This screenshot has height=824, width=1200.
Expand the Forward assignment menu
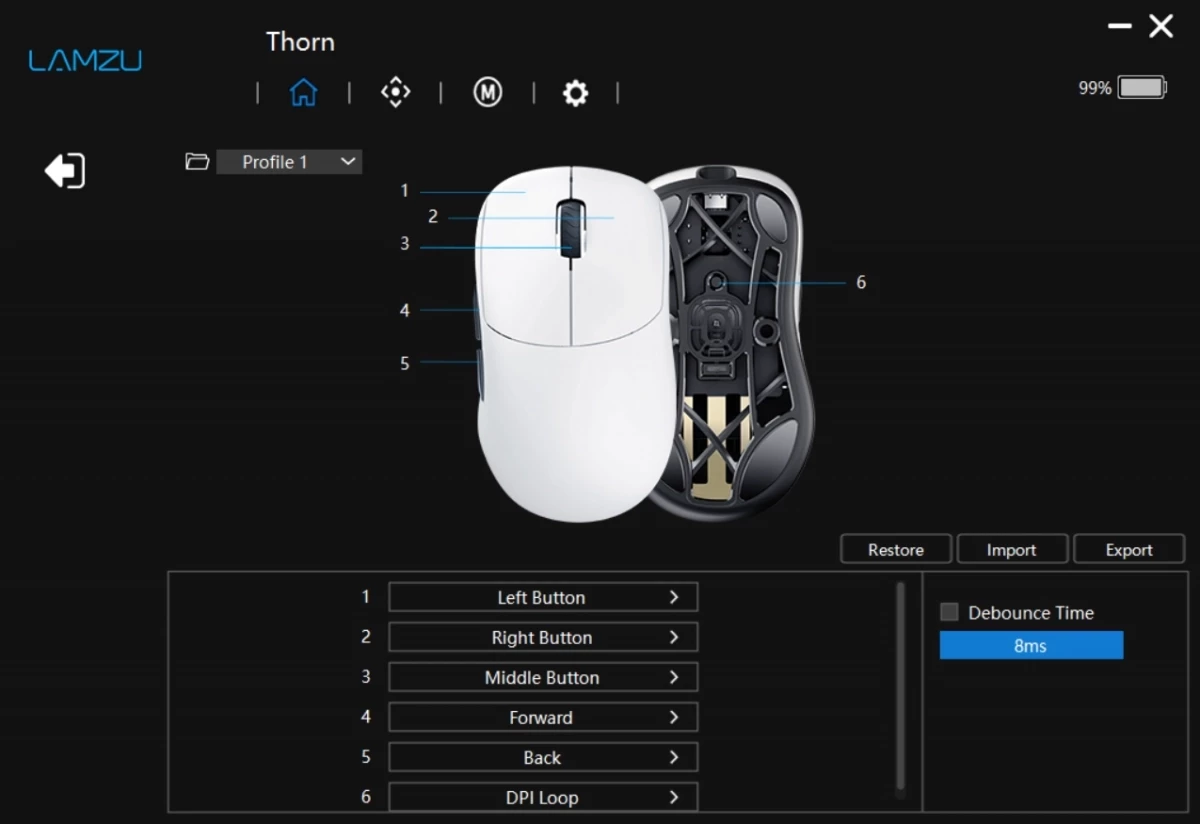click(543, 717)
